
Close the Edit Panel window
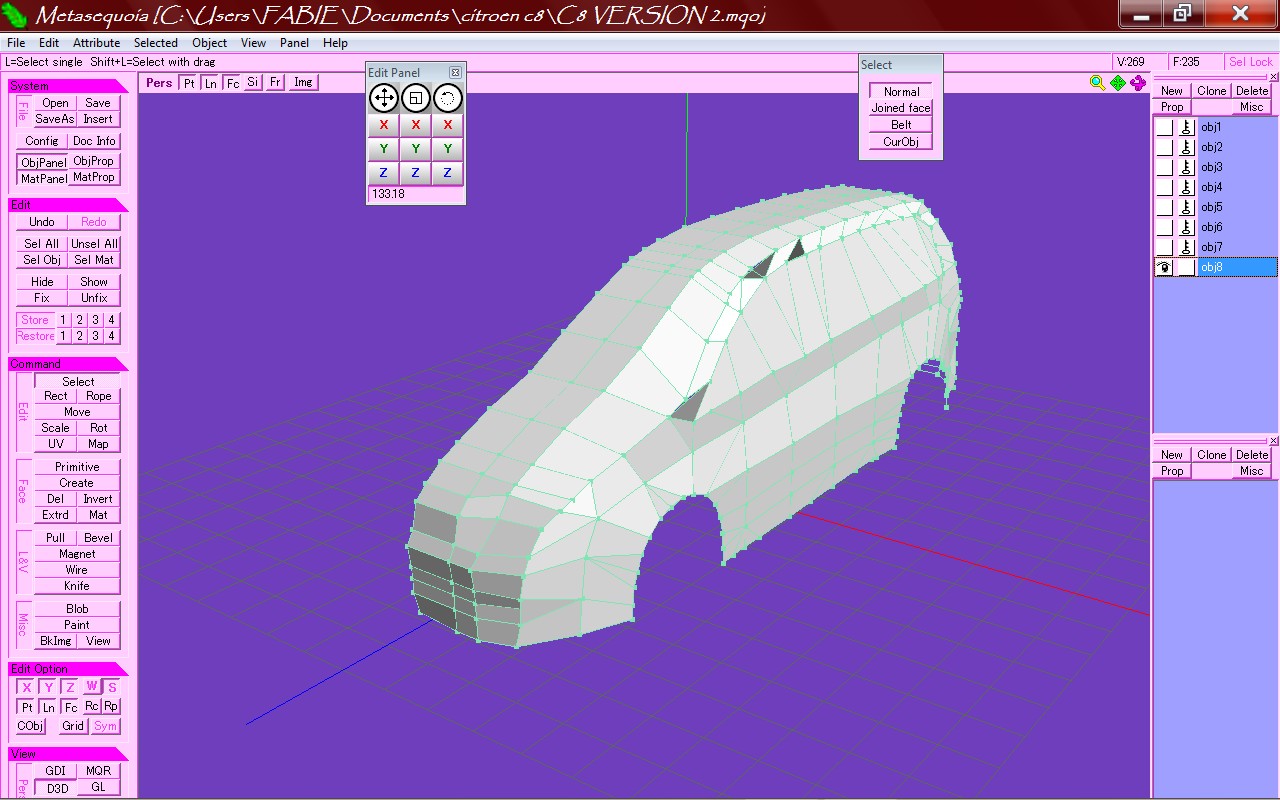[456, 72]
